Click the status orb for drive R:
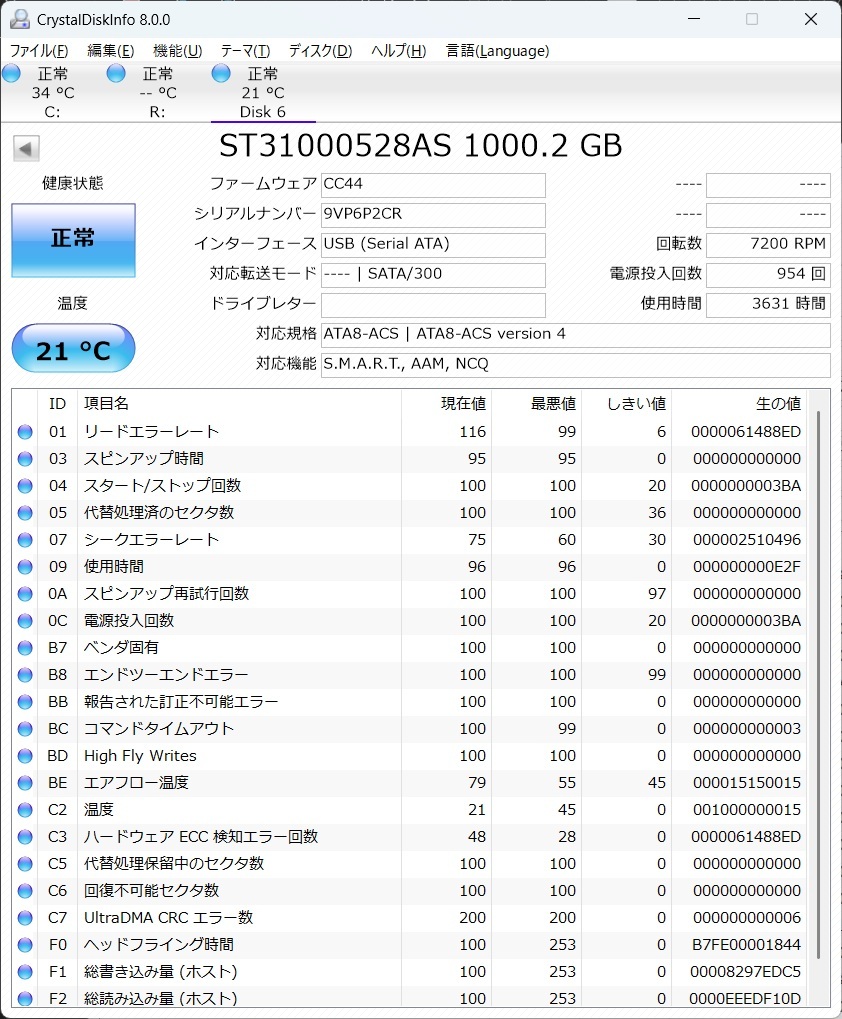842x1019 pixels. (116, 73)
